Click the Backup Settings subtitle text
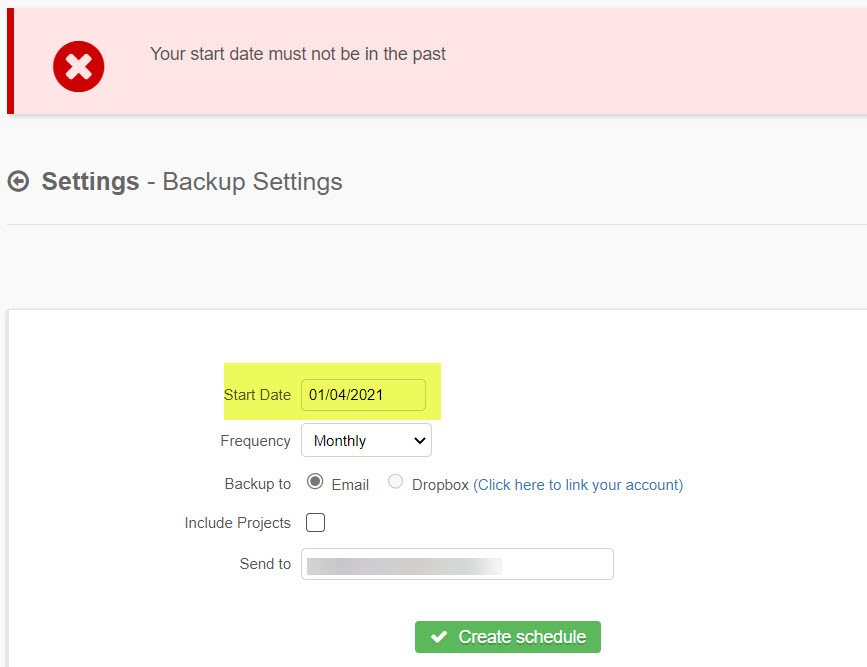 click(252, 182)
